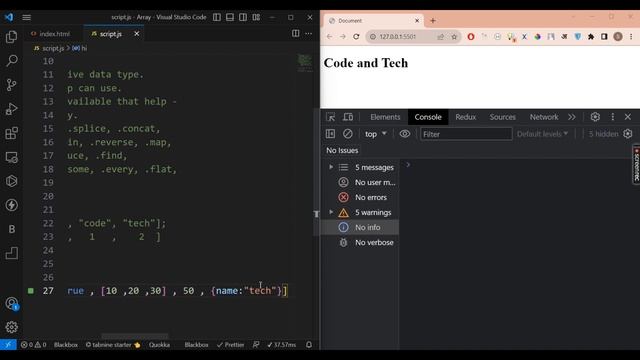This screenshot has width=640, height=360.
Task: Switch to the Network tab in DevTools
Action: (x=544, y=117)
